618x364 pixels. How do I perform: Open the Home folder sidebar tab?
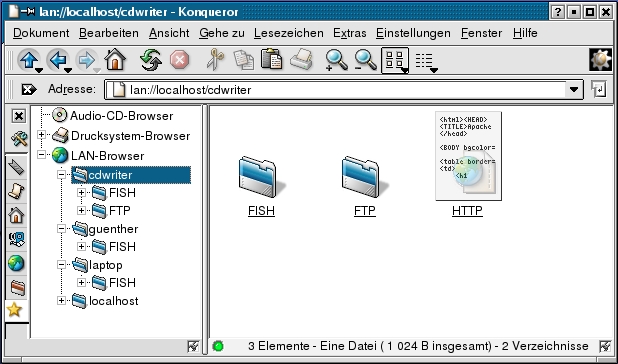(16, 215)
